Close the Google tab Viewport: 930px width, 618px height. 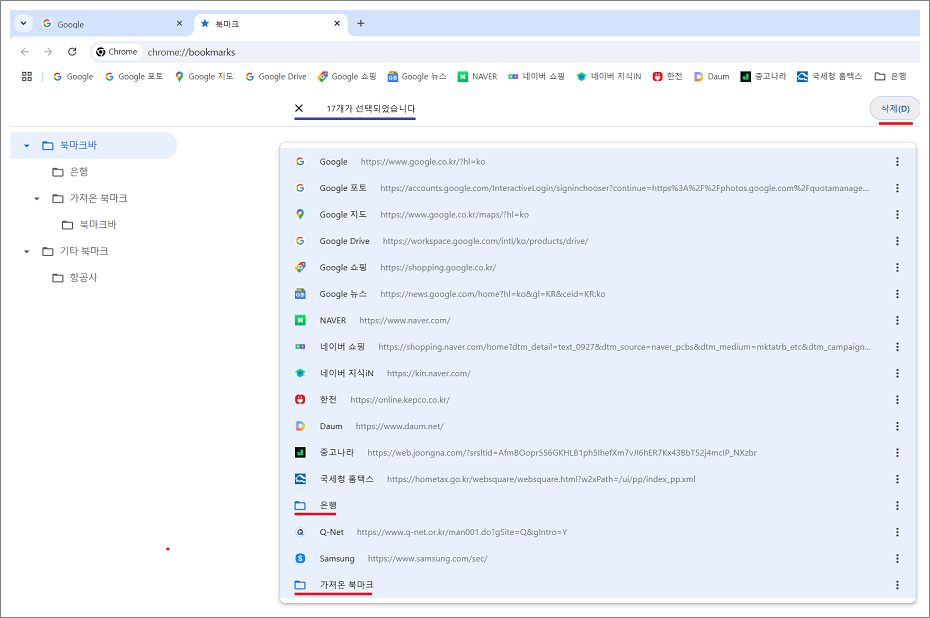180,24
